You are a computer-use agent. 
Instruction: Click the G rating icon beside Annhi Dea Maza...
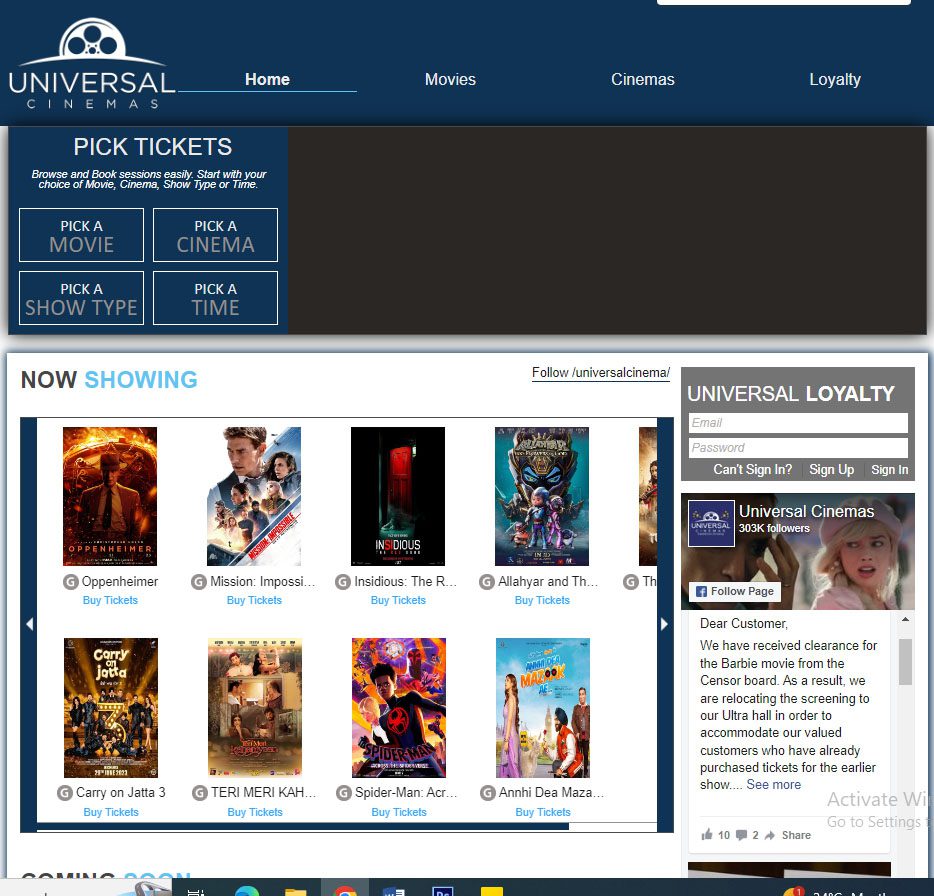tap(488, 793)
